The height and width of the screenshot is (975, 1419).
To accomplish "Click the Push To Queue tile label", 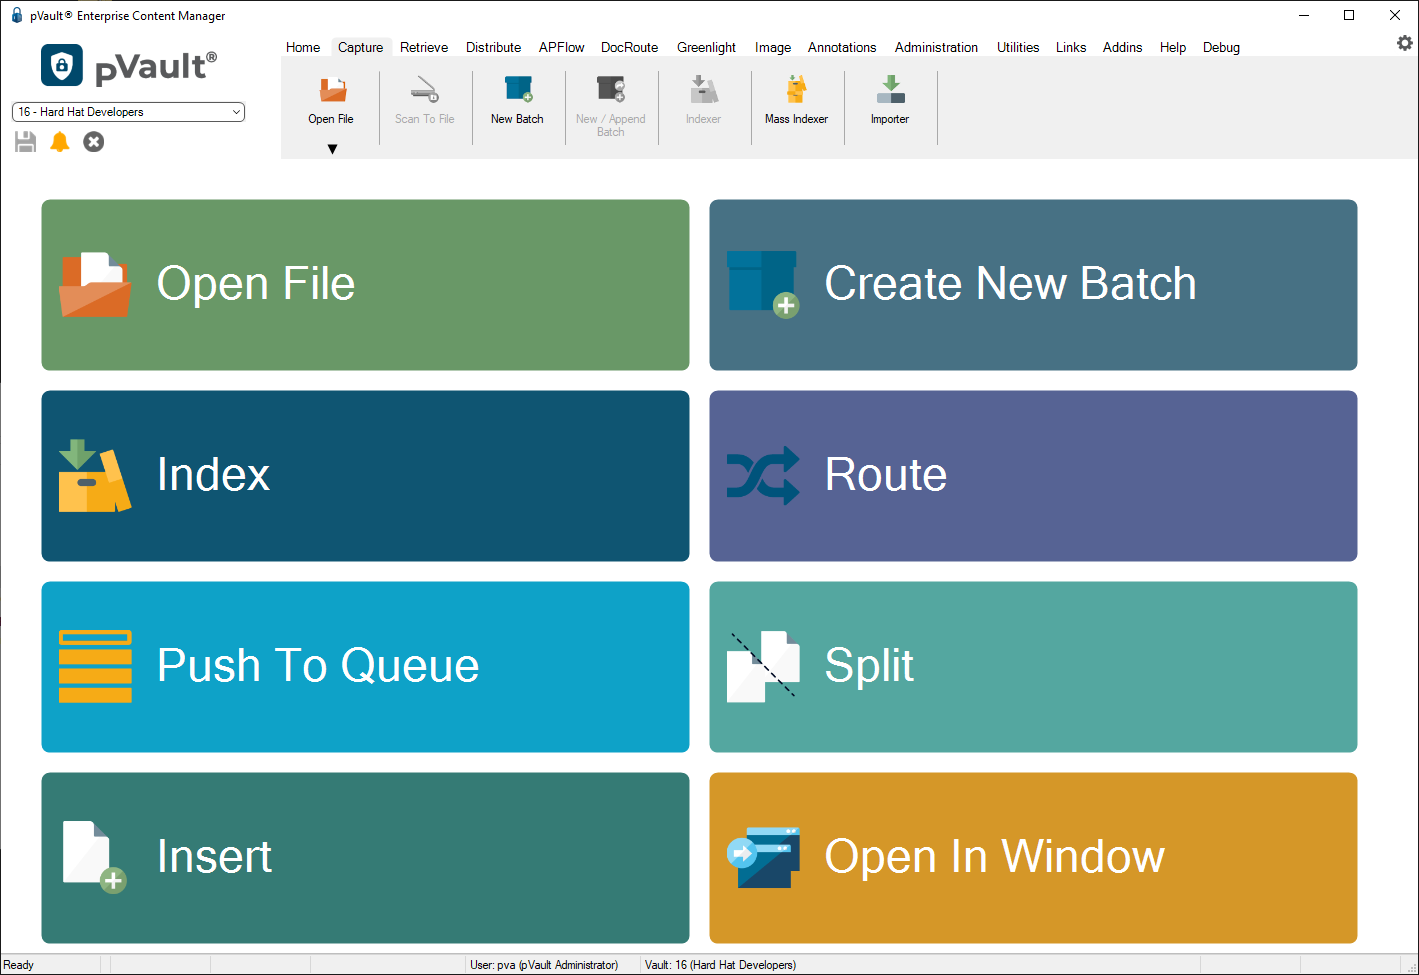I will click(318, 666).
